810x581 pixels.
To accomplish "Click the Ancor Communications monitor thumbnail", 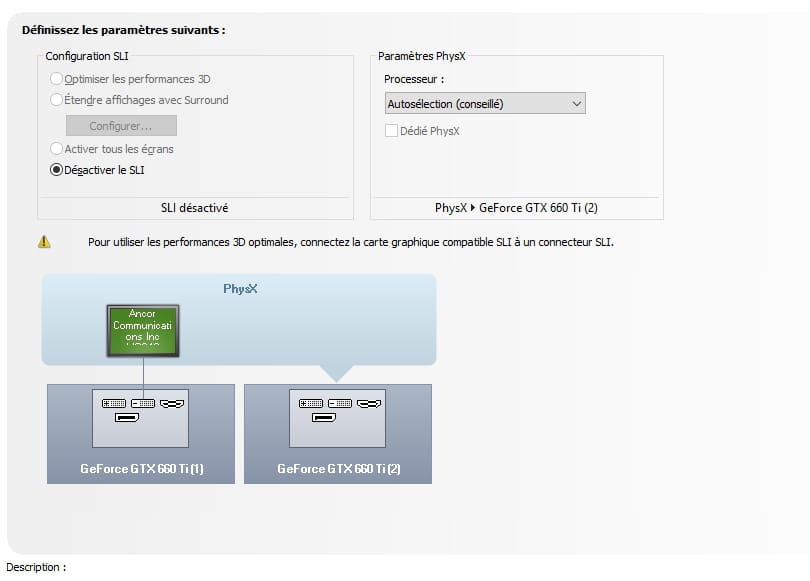I will (143, 331).
